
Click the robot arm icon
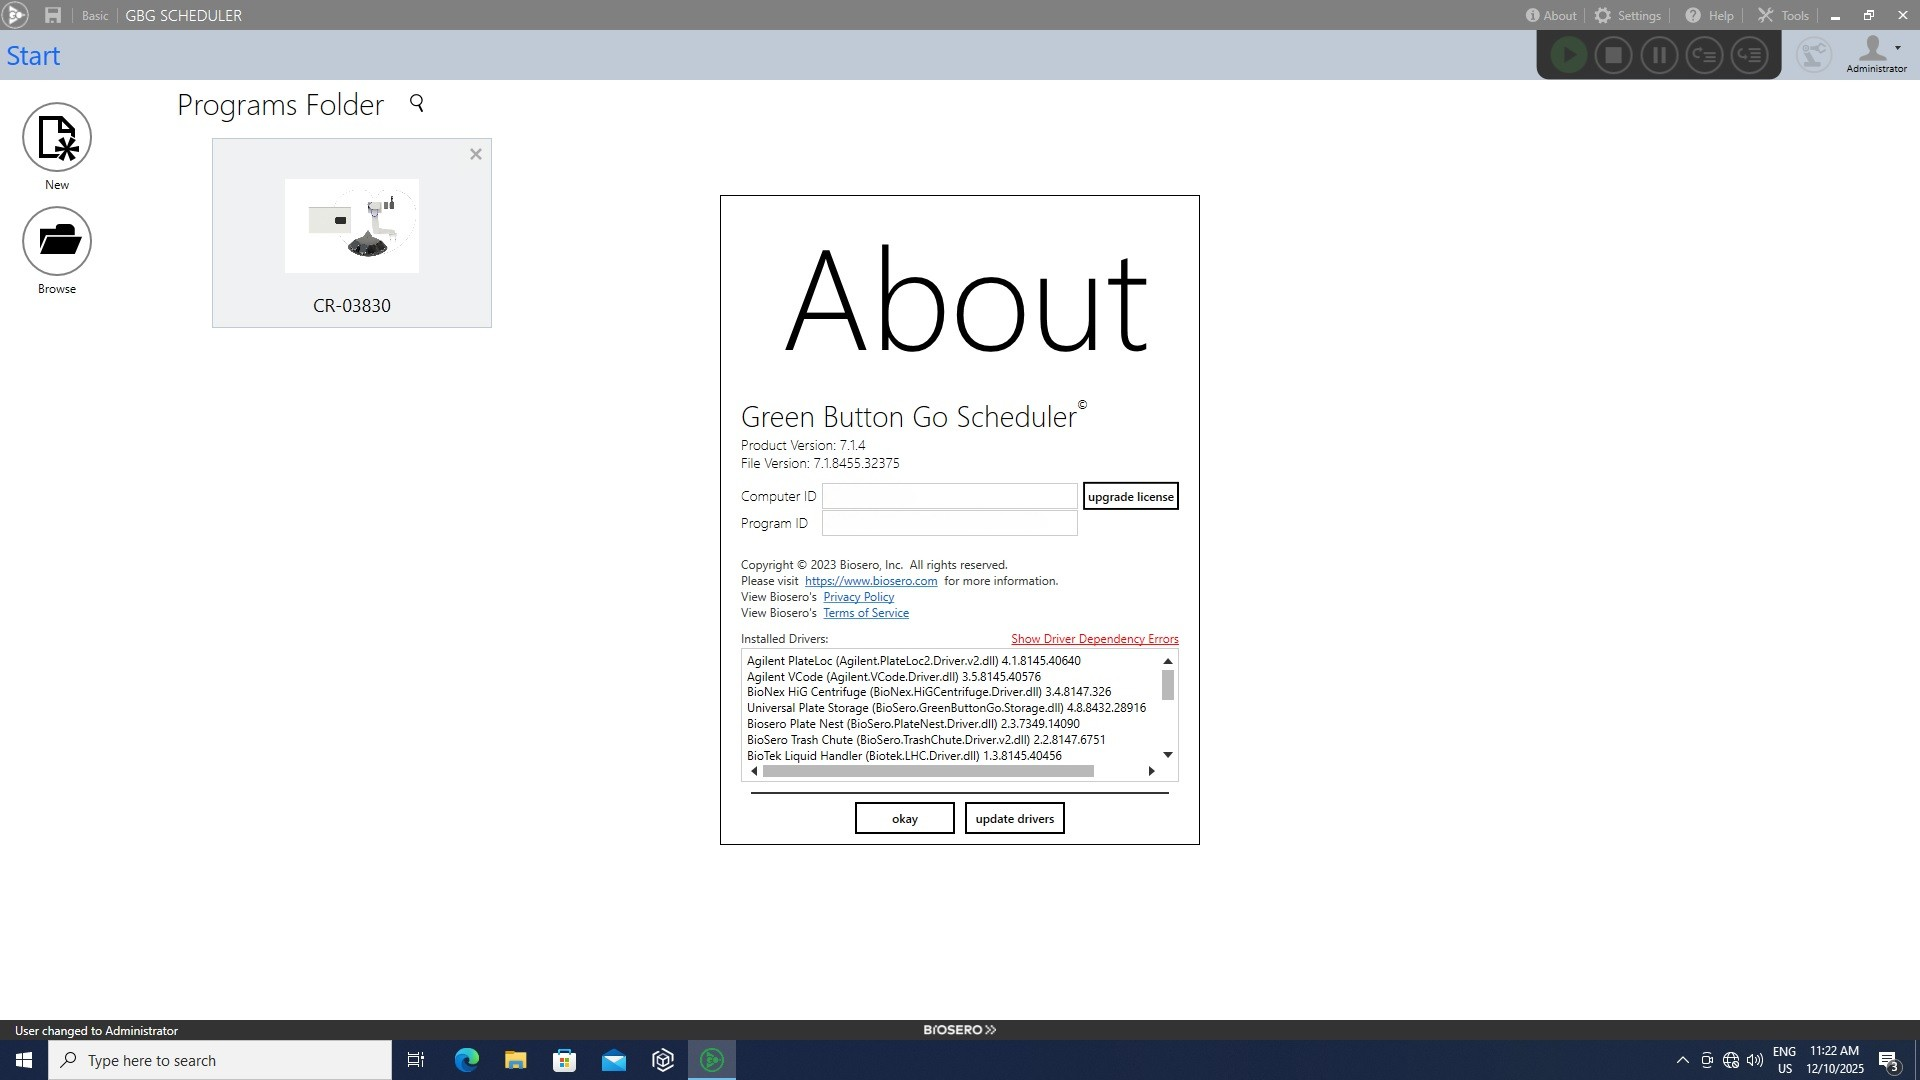click(x=1813, y=55)
